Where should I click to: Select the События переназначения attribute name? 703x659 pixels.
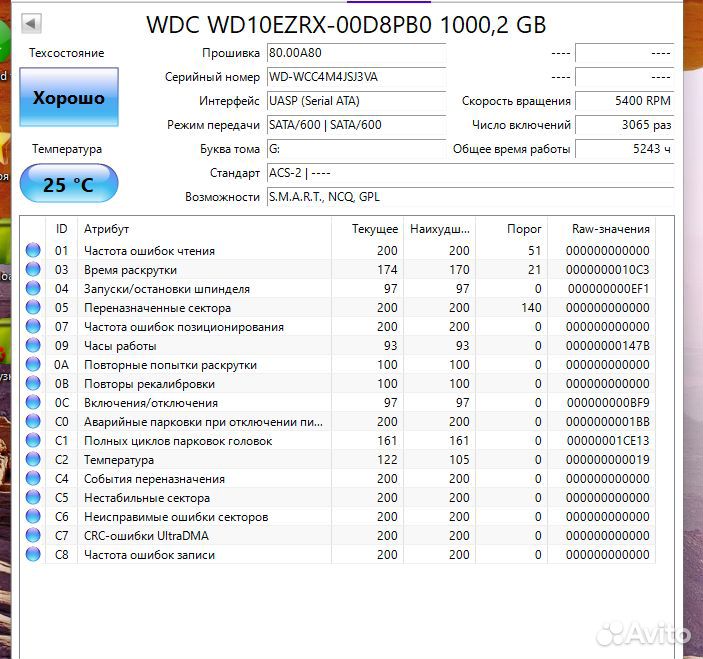pyautogui.click(x=154, y=479)
